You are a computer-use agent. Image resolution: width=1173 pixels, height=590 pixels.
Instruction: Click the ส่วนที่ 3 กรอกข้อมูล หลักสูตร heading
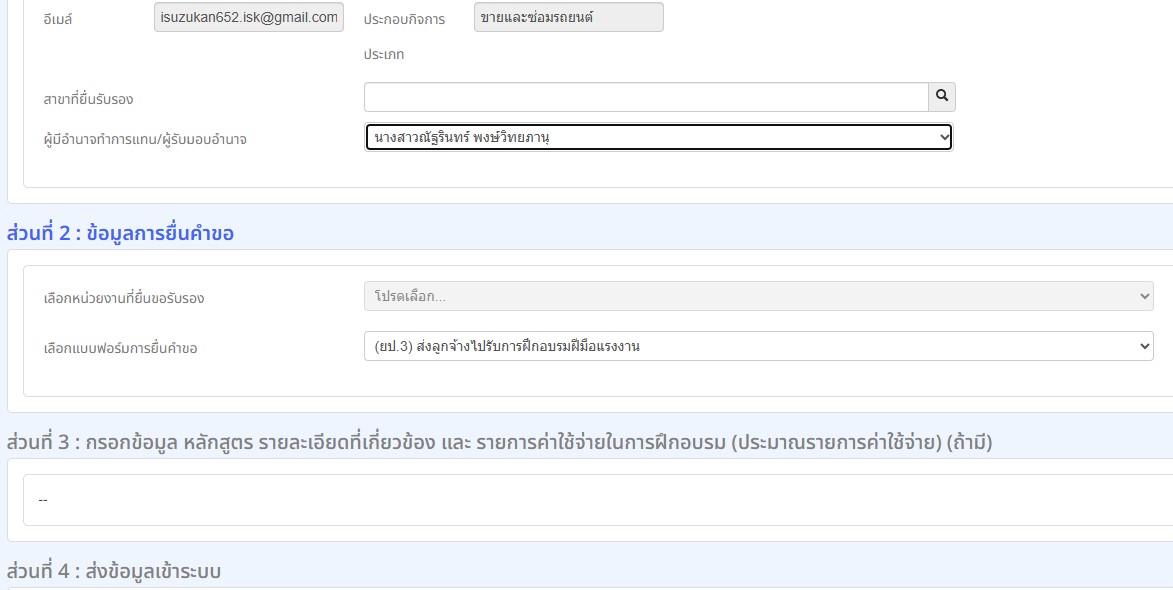pyautogui.click(x=499, y=443)
